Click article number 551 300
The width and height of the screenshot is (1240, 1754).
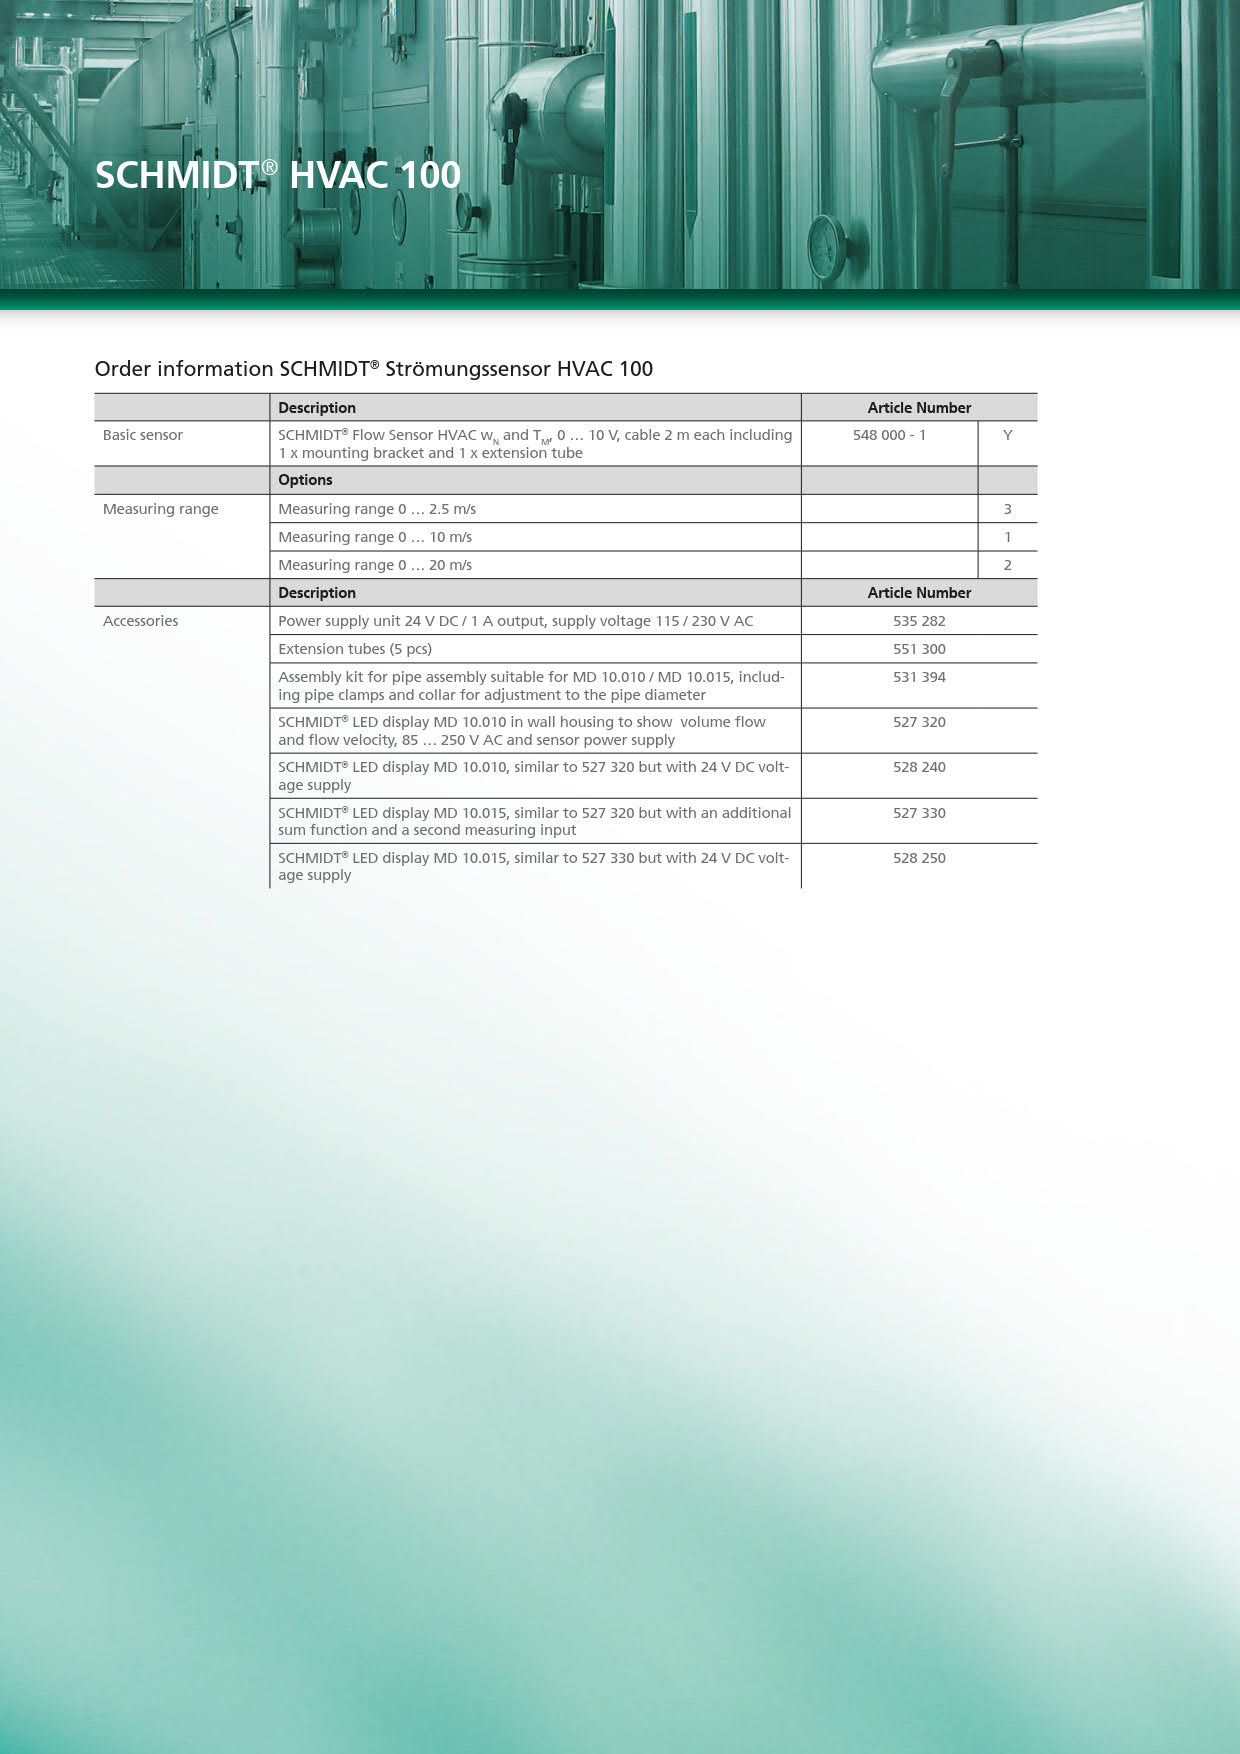919,649
